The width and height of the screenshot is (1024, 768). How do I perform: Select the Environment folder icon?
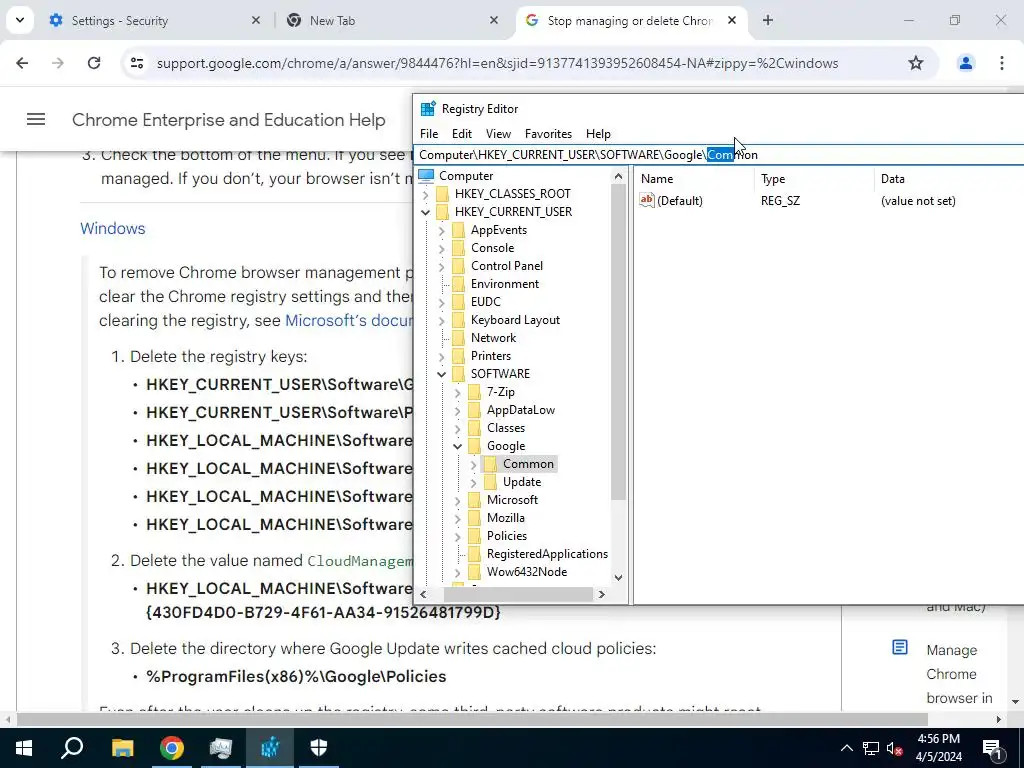click(458, 284)
